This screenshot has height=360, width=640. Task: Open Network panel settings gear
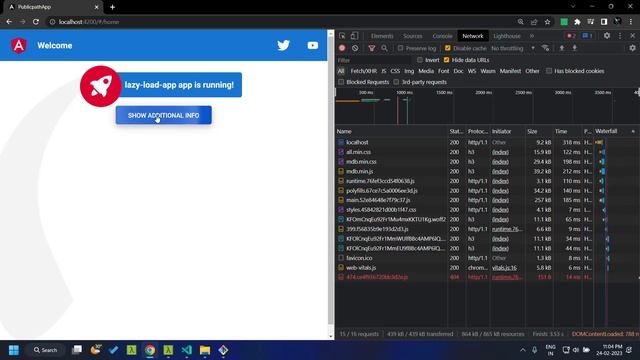tap(632, 48)
